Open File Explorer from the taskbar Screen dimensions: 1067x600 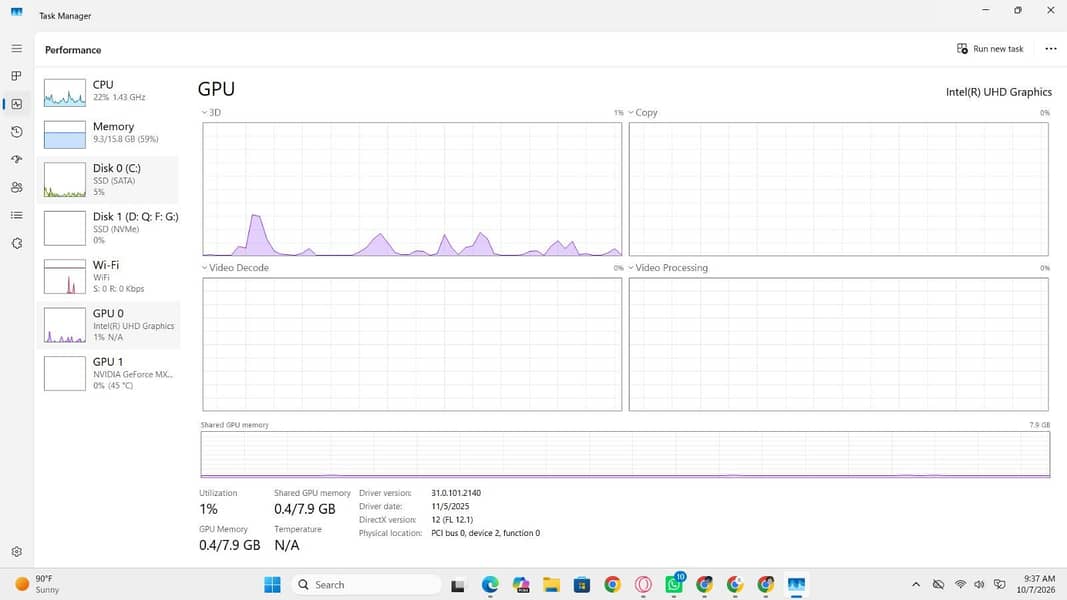coord(551,585)
